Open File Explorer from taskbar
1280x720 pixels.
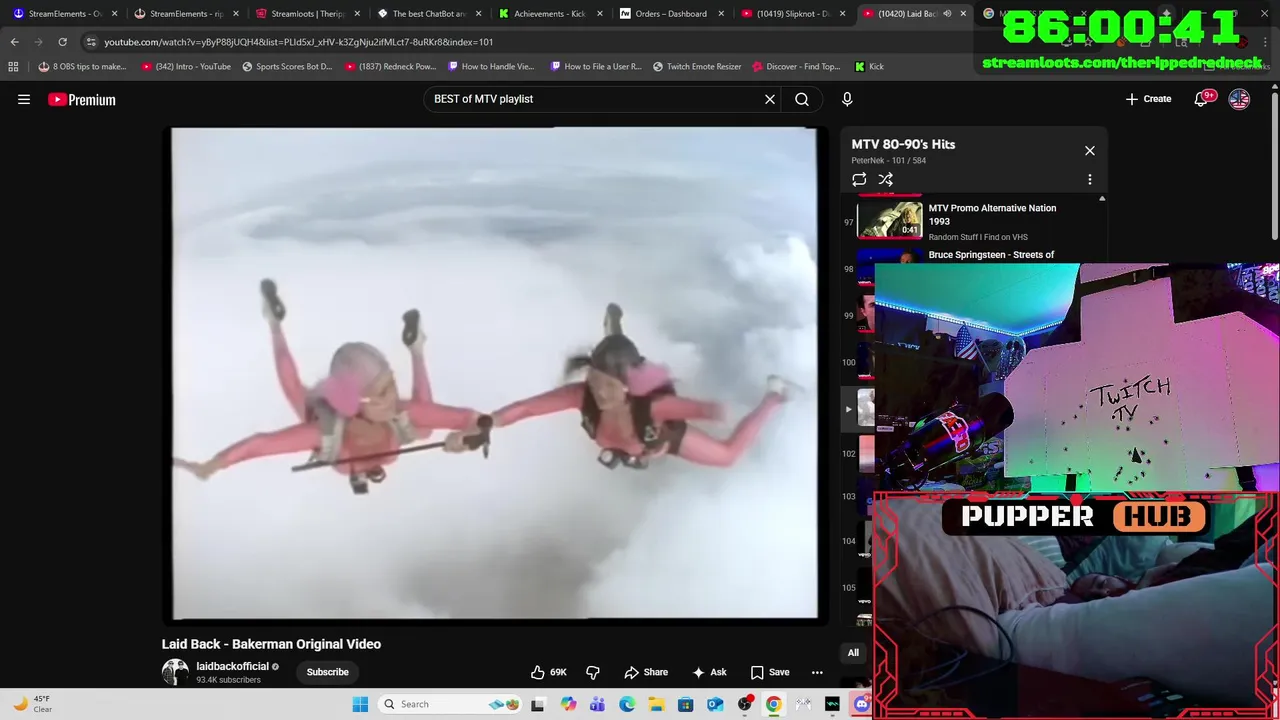656,704
